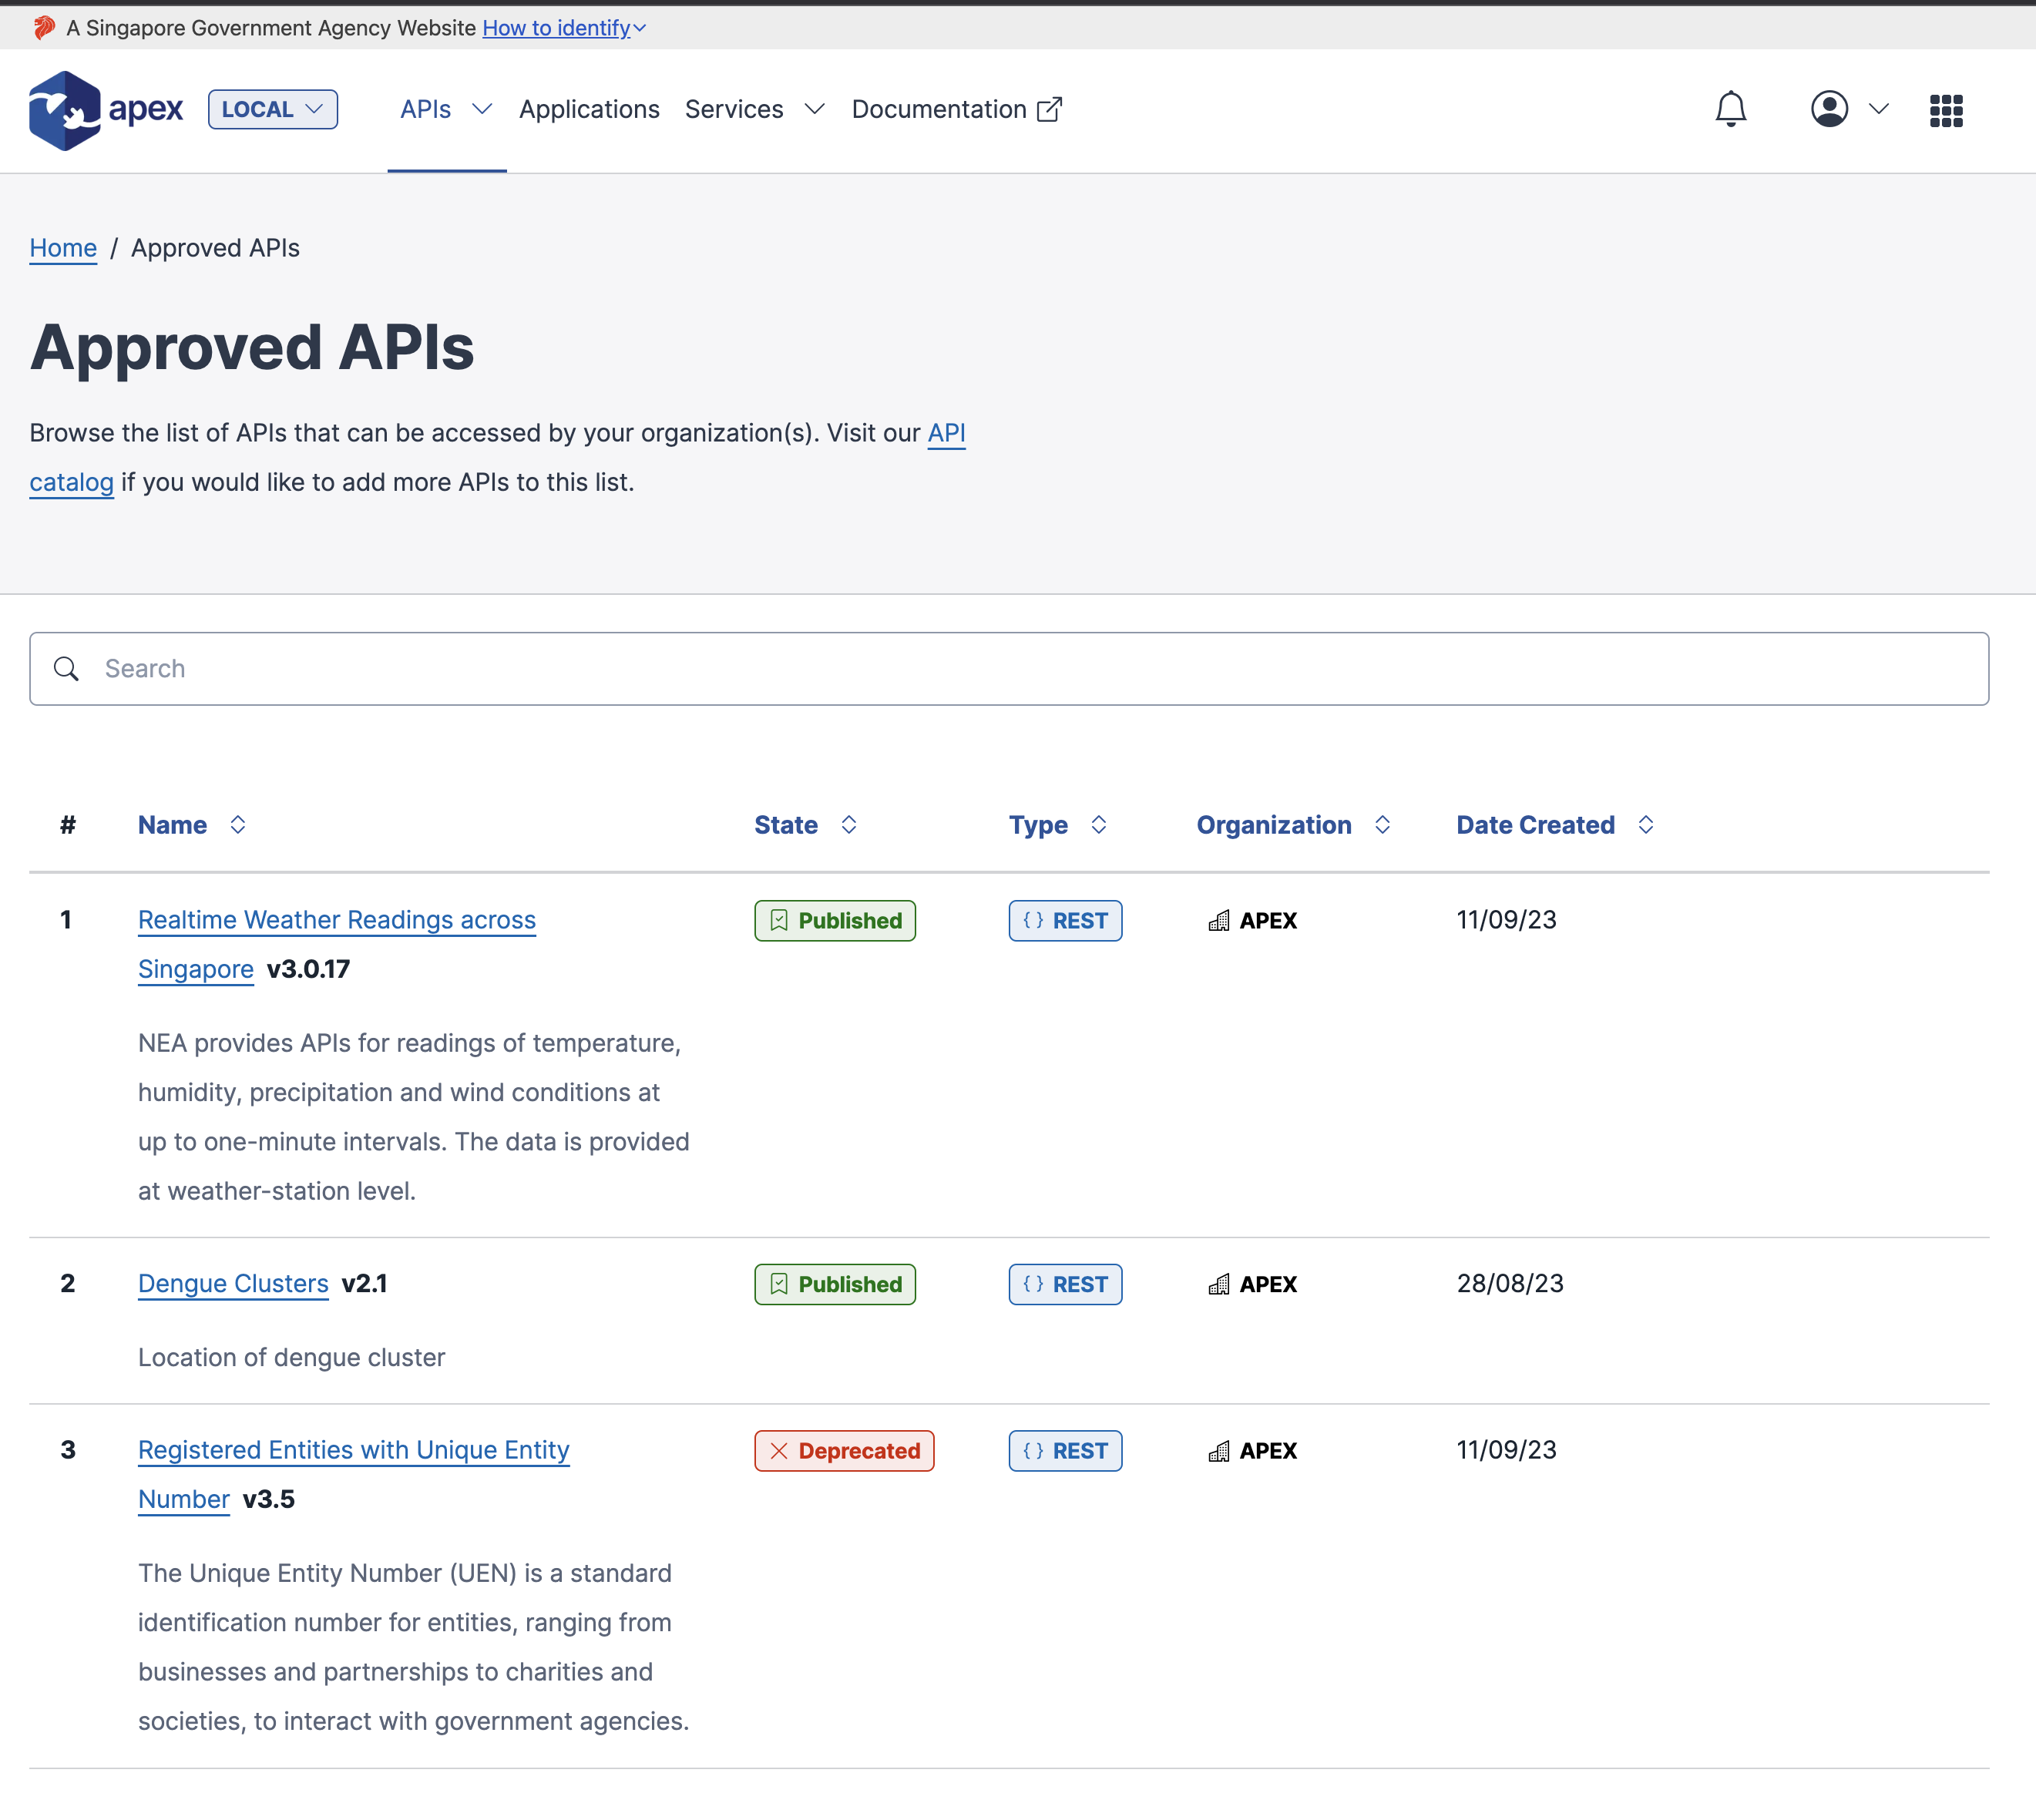
Task: Click the apex logo
Action: [x=105, y=110]
